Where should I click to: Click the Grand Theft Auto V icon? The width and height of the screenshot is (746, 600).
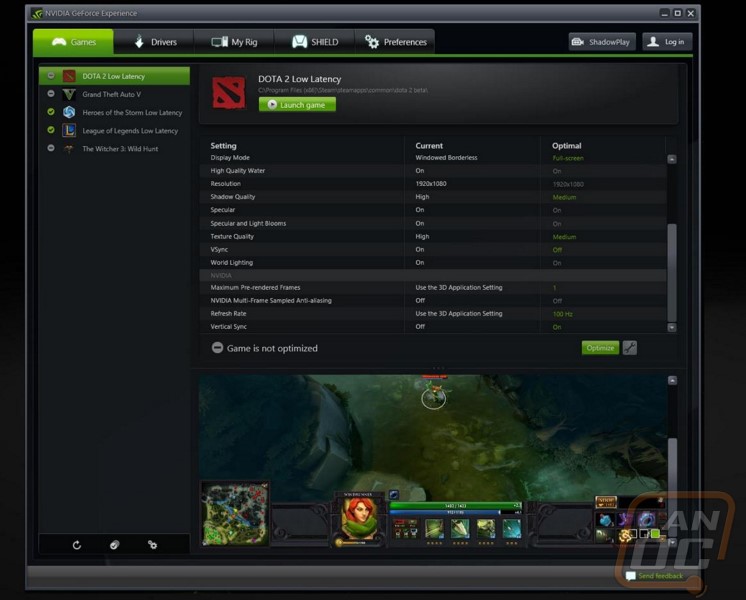pos(69,94)
